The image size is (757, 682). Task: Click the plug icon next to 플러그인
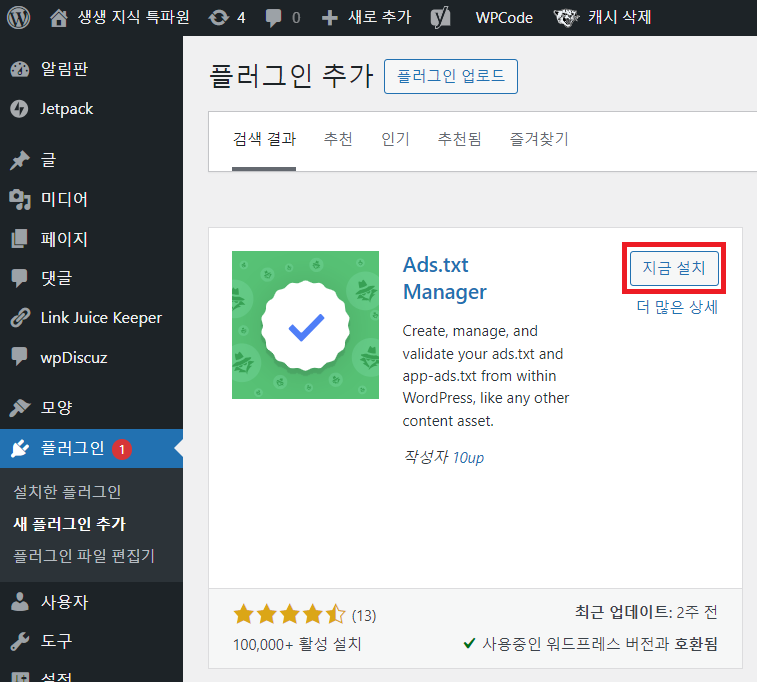tap(20, 448)
